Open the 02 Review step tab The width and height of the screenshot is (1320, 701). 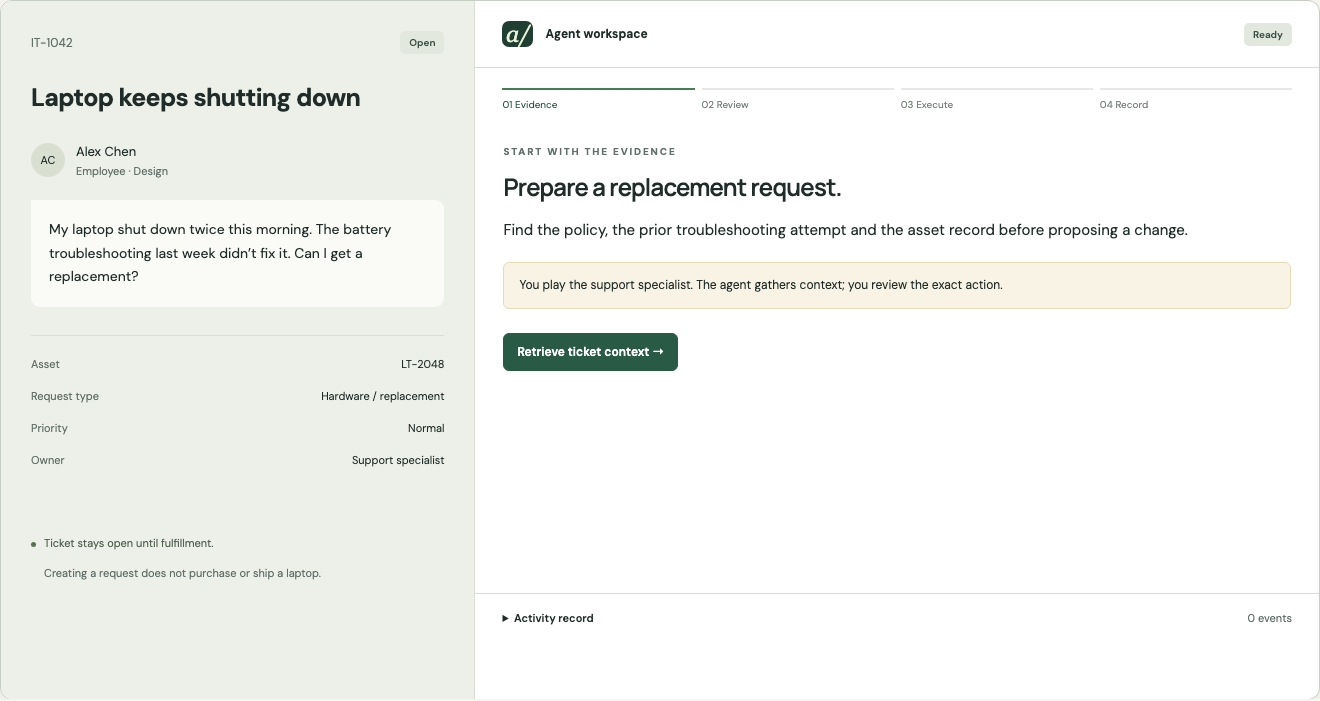click(797, 98)
